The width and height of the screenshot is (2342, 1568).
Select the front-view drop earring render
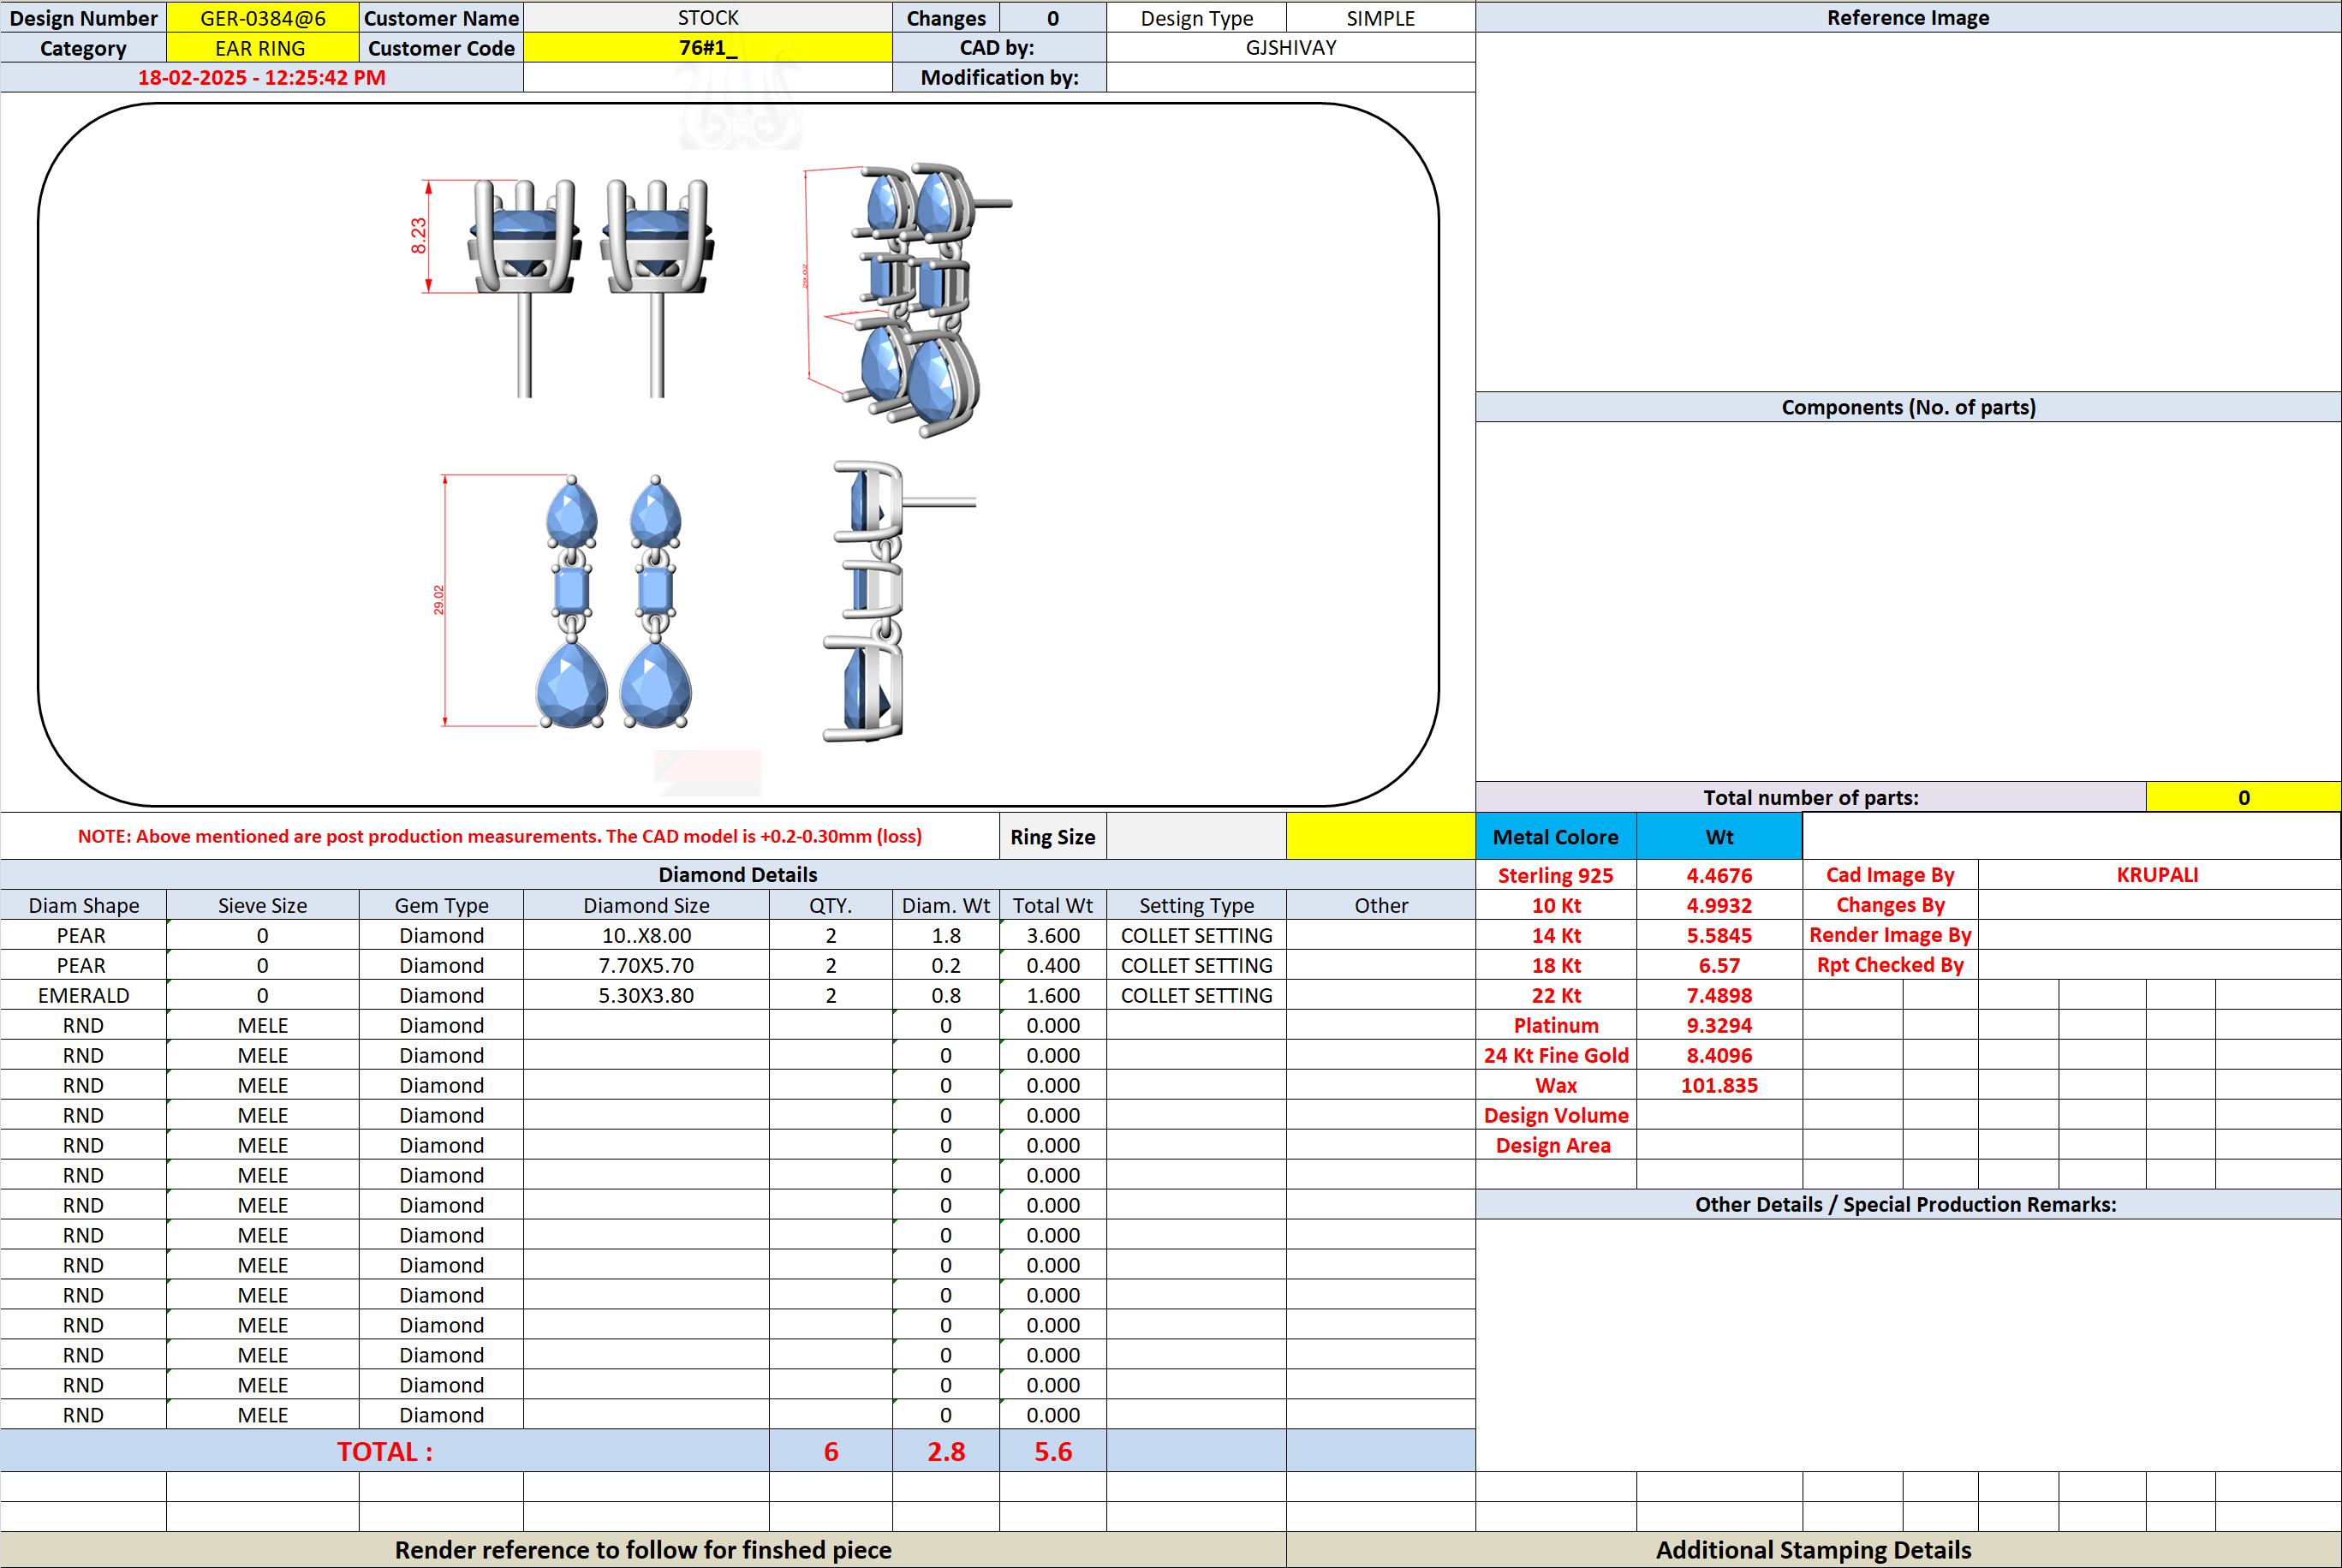tap(613, 601)
